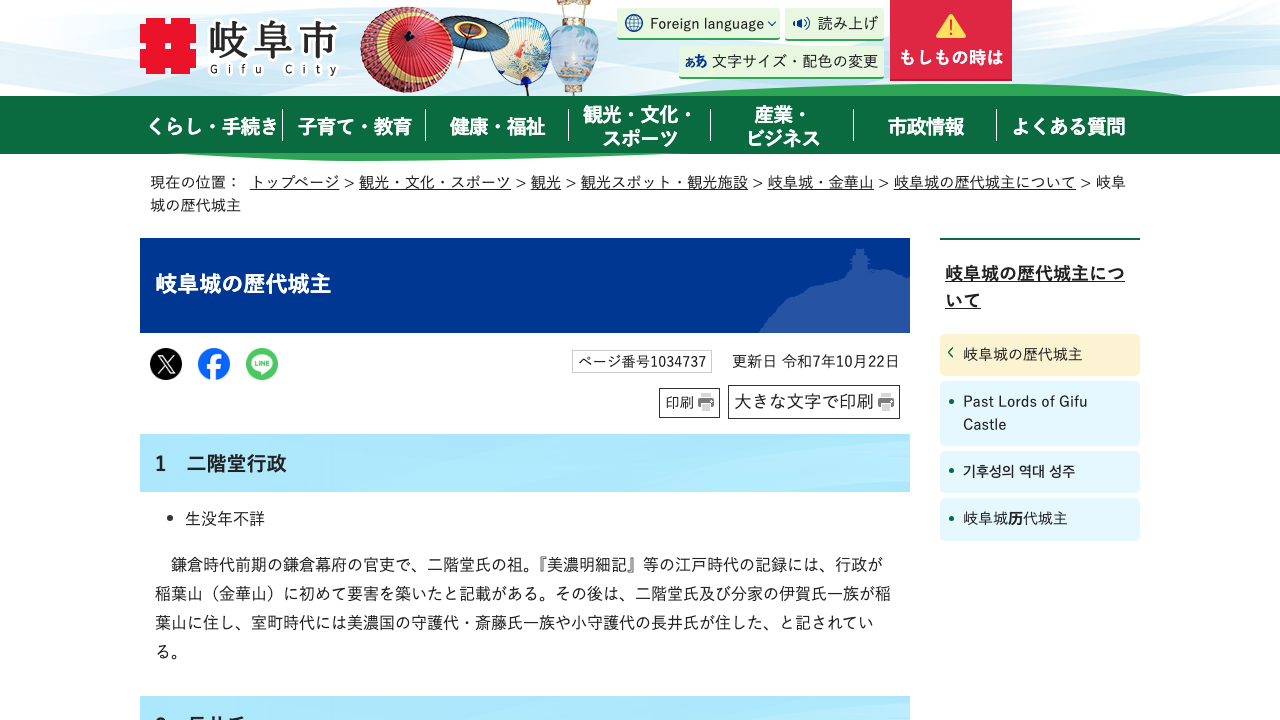Select sidebar item 岐阜城の歴代城主

1040,355
